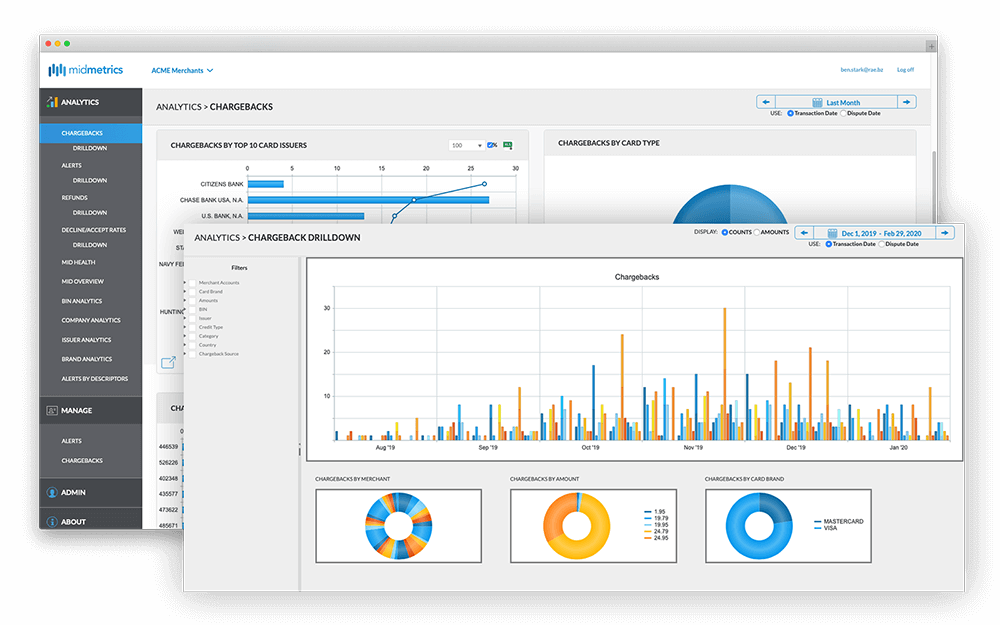Click the Log off link

click(904, 70)
